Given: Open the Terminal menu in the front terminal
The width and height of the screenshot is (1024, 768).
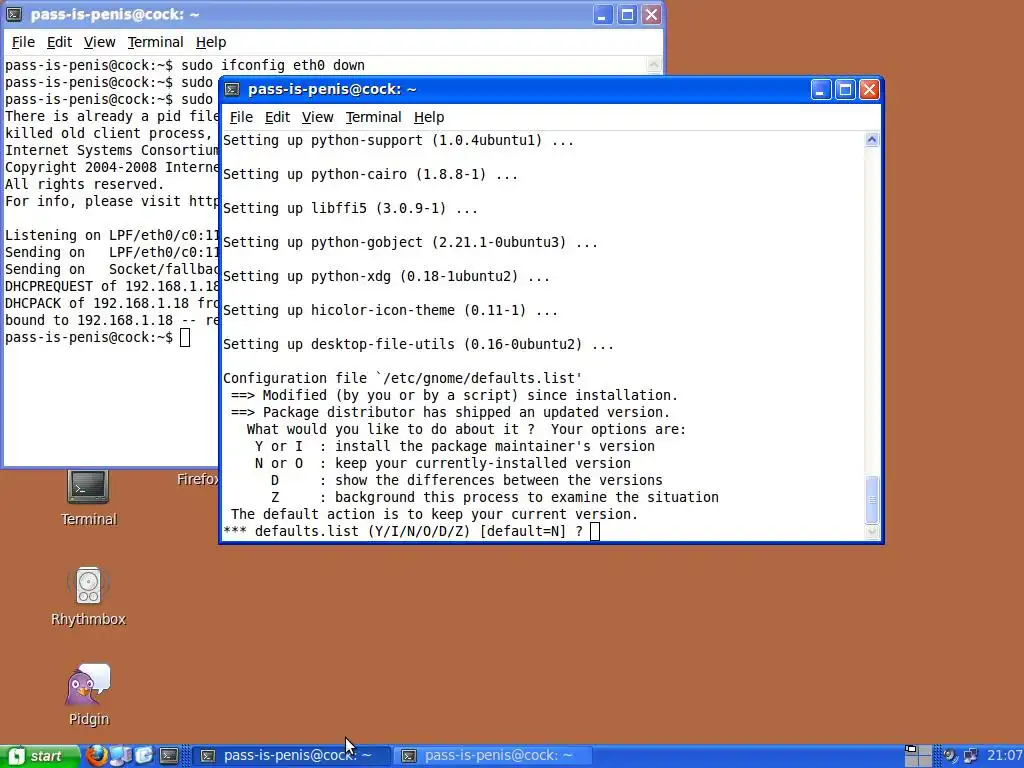Looking at the screenshot, I should point(373,117).
